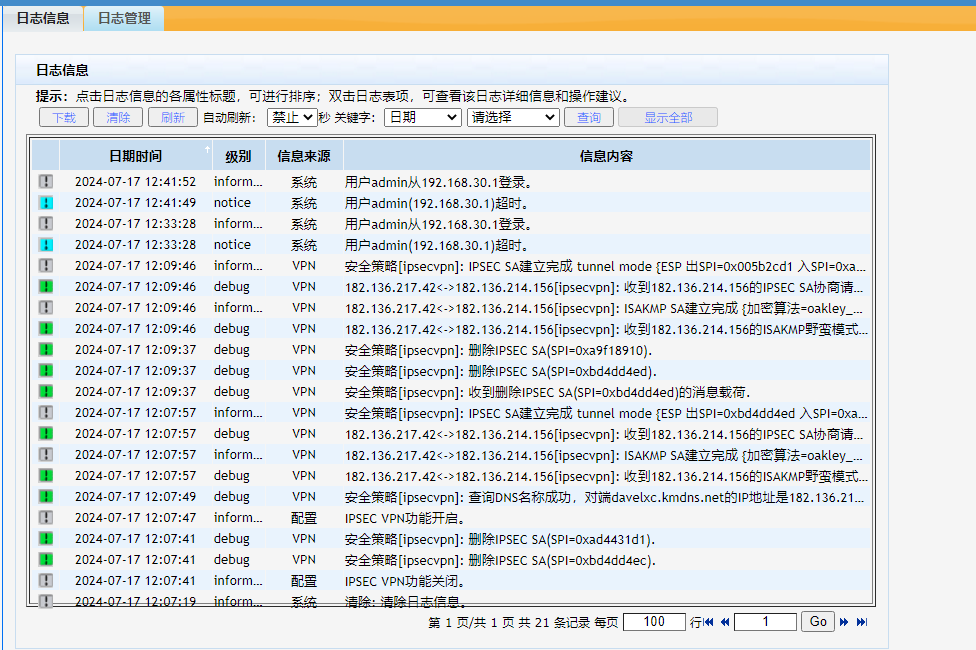Image resolution: width=976 pixels, height=650 pixels.
Task: Open the 自动刷新 interval dropdown
Action: (x=291, y=118)
